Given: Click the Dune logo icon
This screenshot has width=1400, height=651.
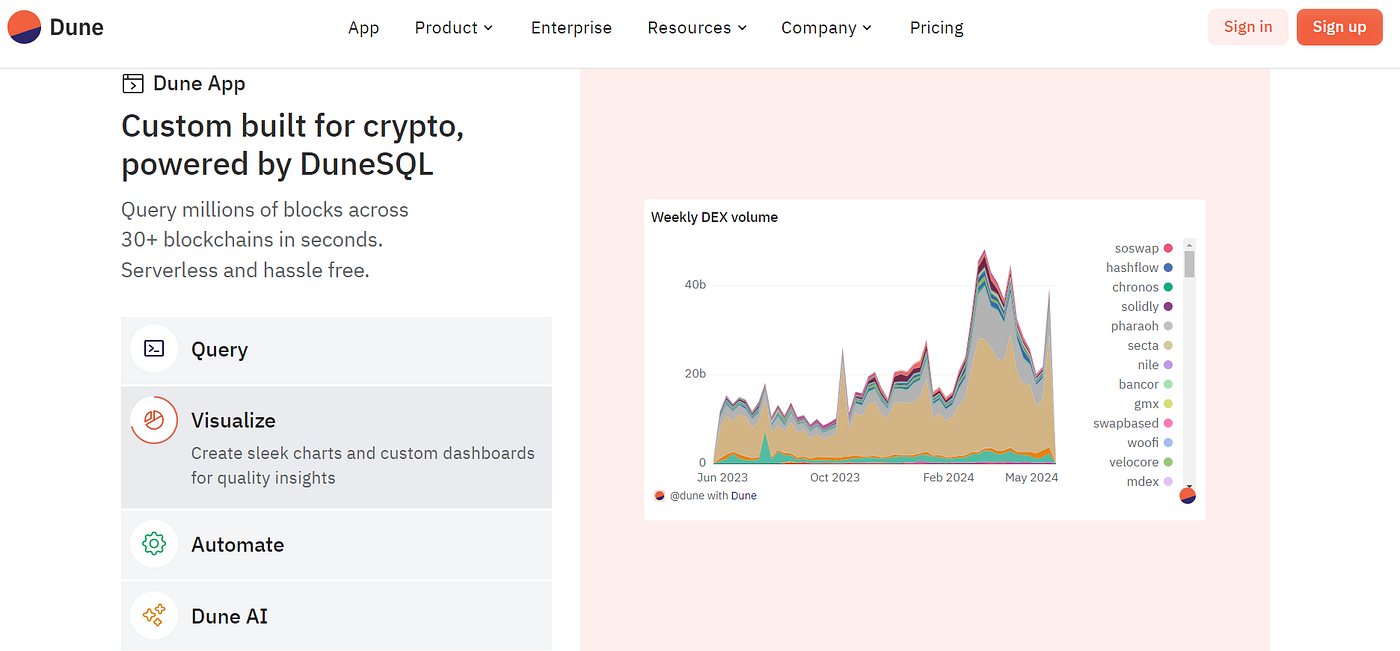Looking at the screenshot, I should pyautogui.click(x=24, y=27).
